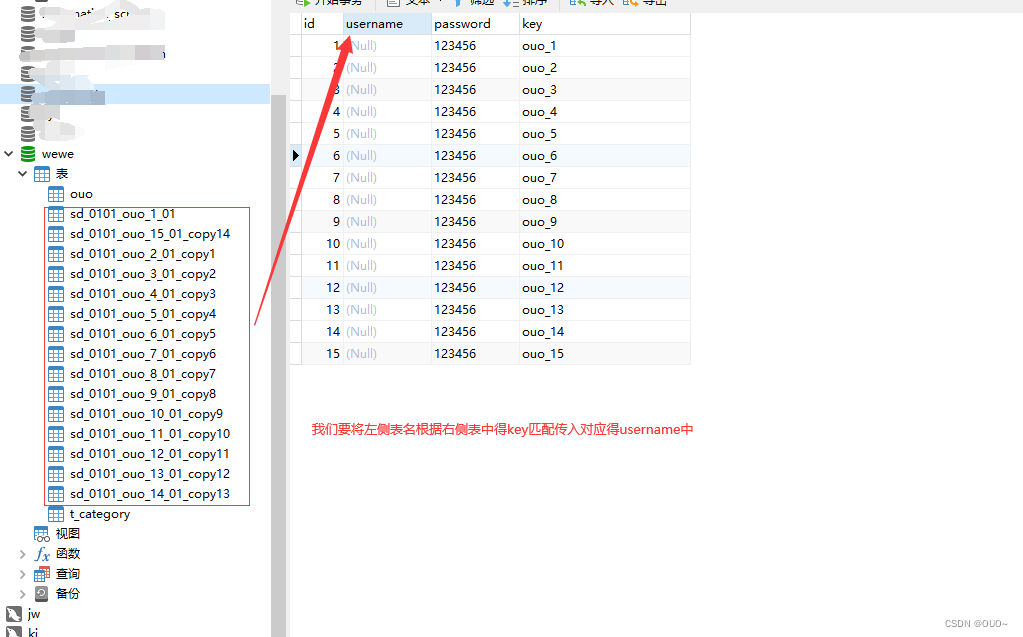Expand the 备份 backup node
This screenshot has height=637, width=1023.
point(23,594)
